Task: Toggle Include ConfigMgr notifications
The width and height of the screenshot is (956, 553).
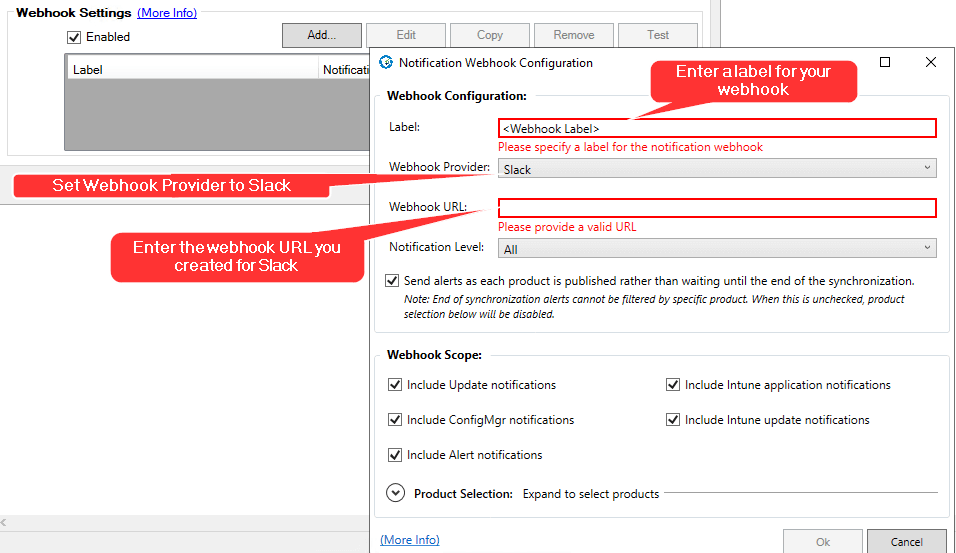Action: coord(394,419)
